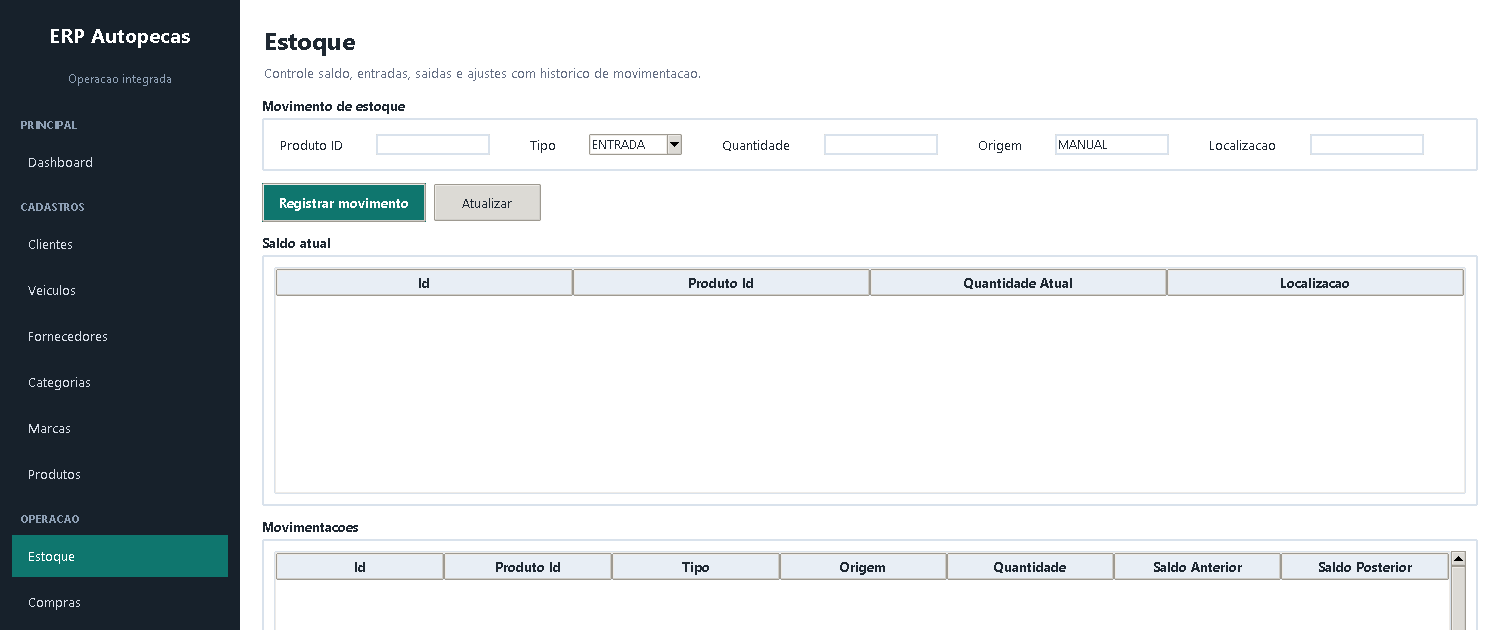This screenshot has height=630, width=1500.
Task: Click the Localizacao column header in Saldo atual
Action: click(1315, 283)
